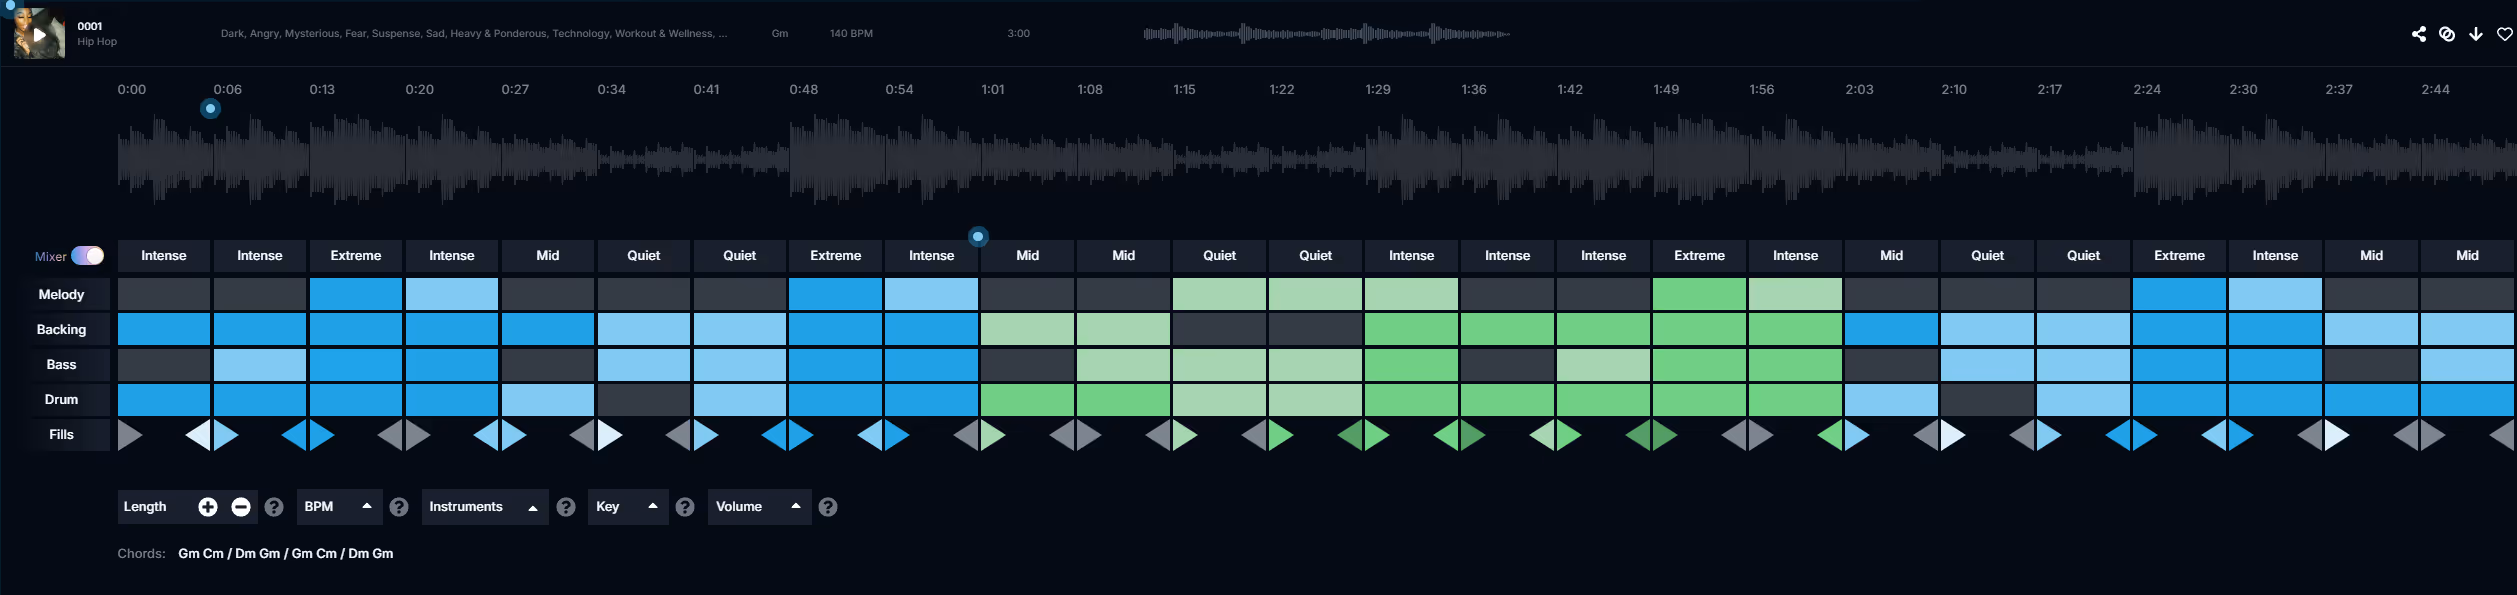Viewport: 2517px width, 595px height.
Task: Click the 140 BPM value in the header
Action: [x=851, y=34]
